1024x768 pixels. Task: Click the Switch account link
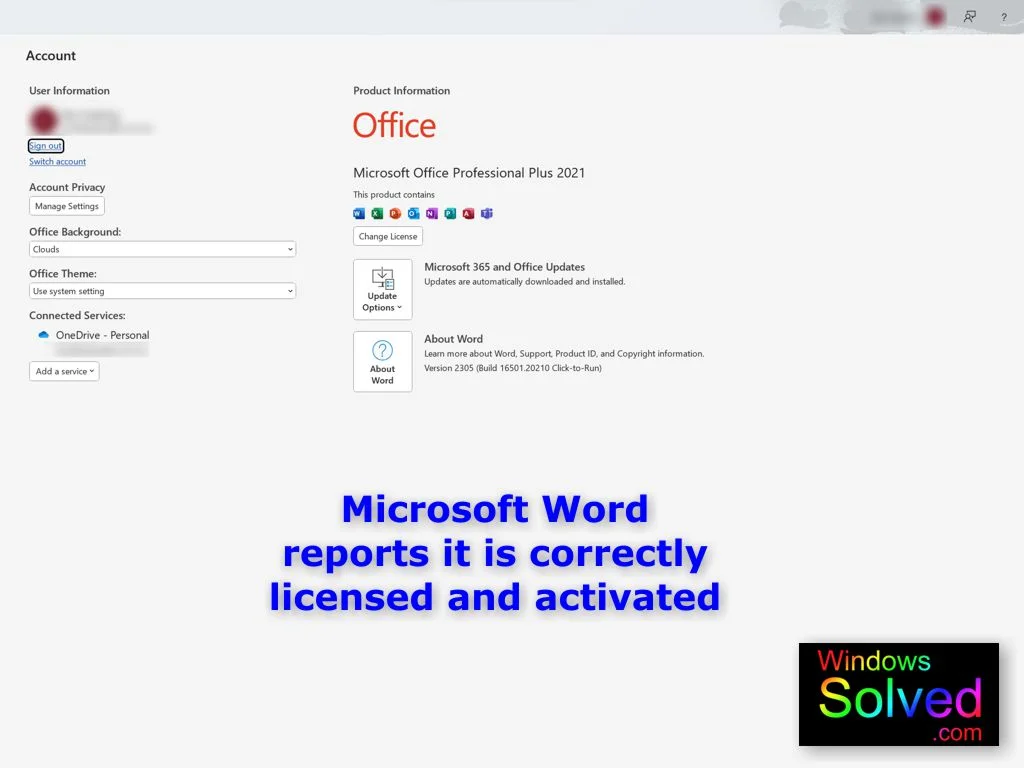pos(57,161)
